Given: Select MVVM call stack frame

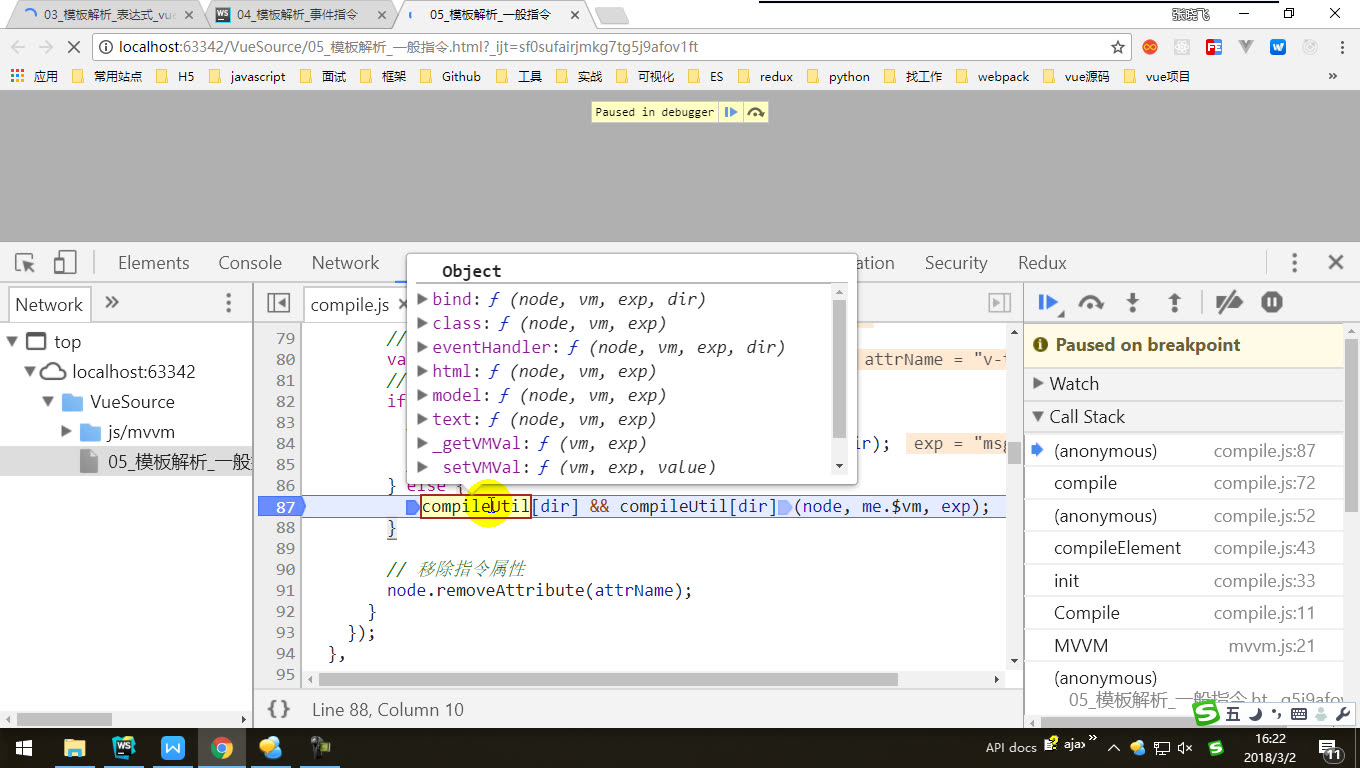Looking at the screenshot, I should click(x=1184, y=646).
